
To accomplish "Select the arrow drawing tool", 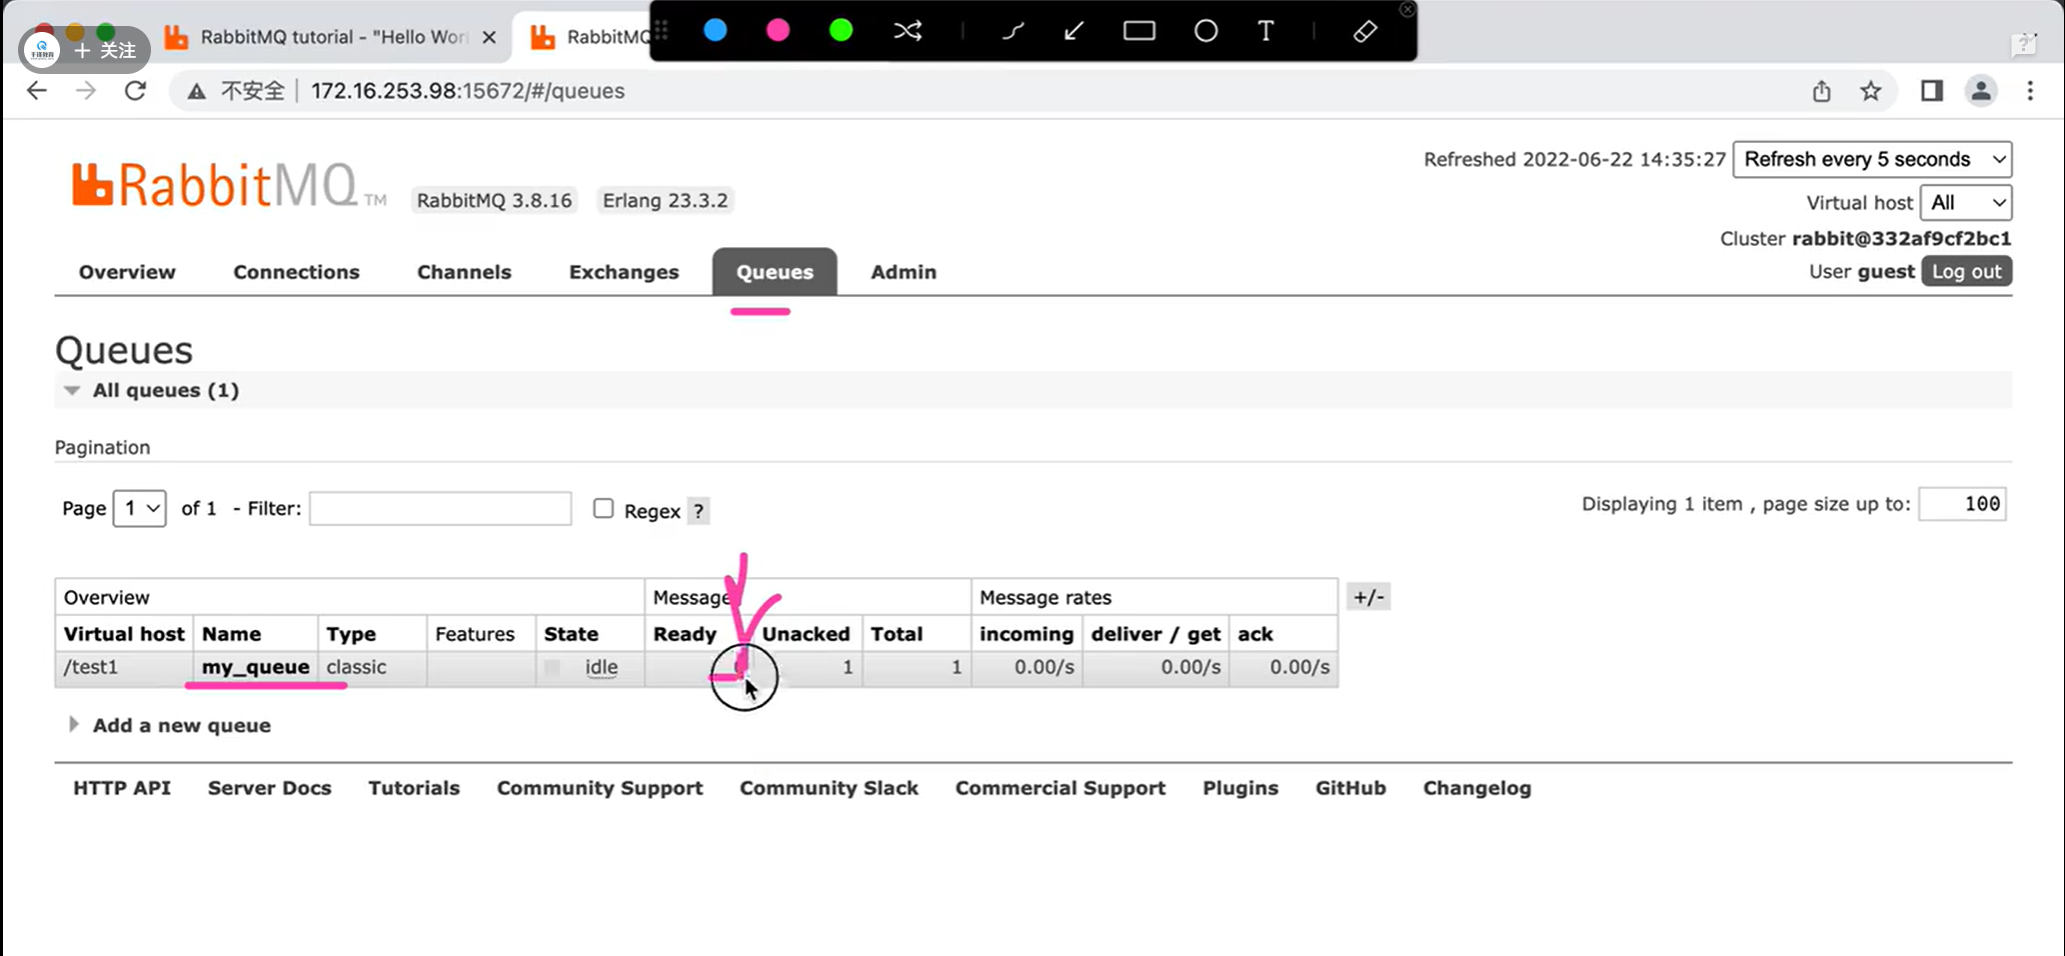I will click(x=1074, y=31).
